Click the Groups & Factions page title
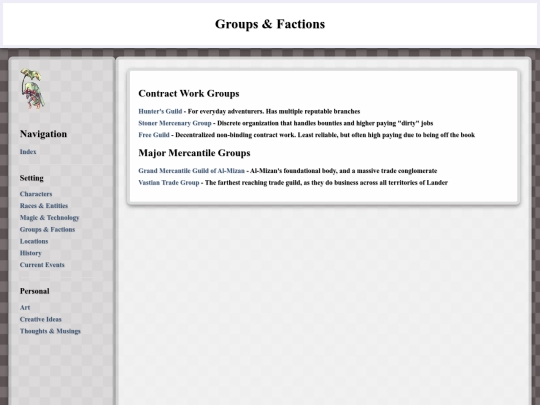This screenshot has height=405, width=540. (x=270, y=24)
